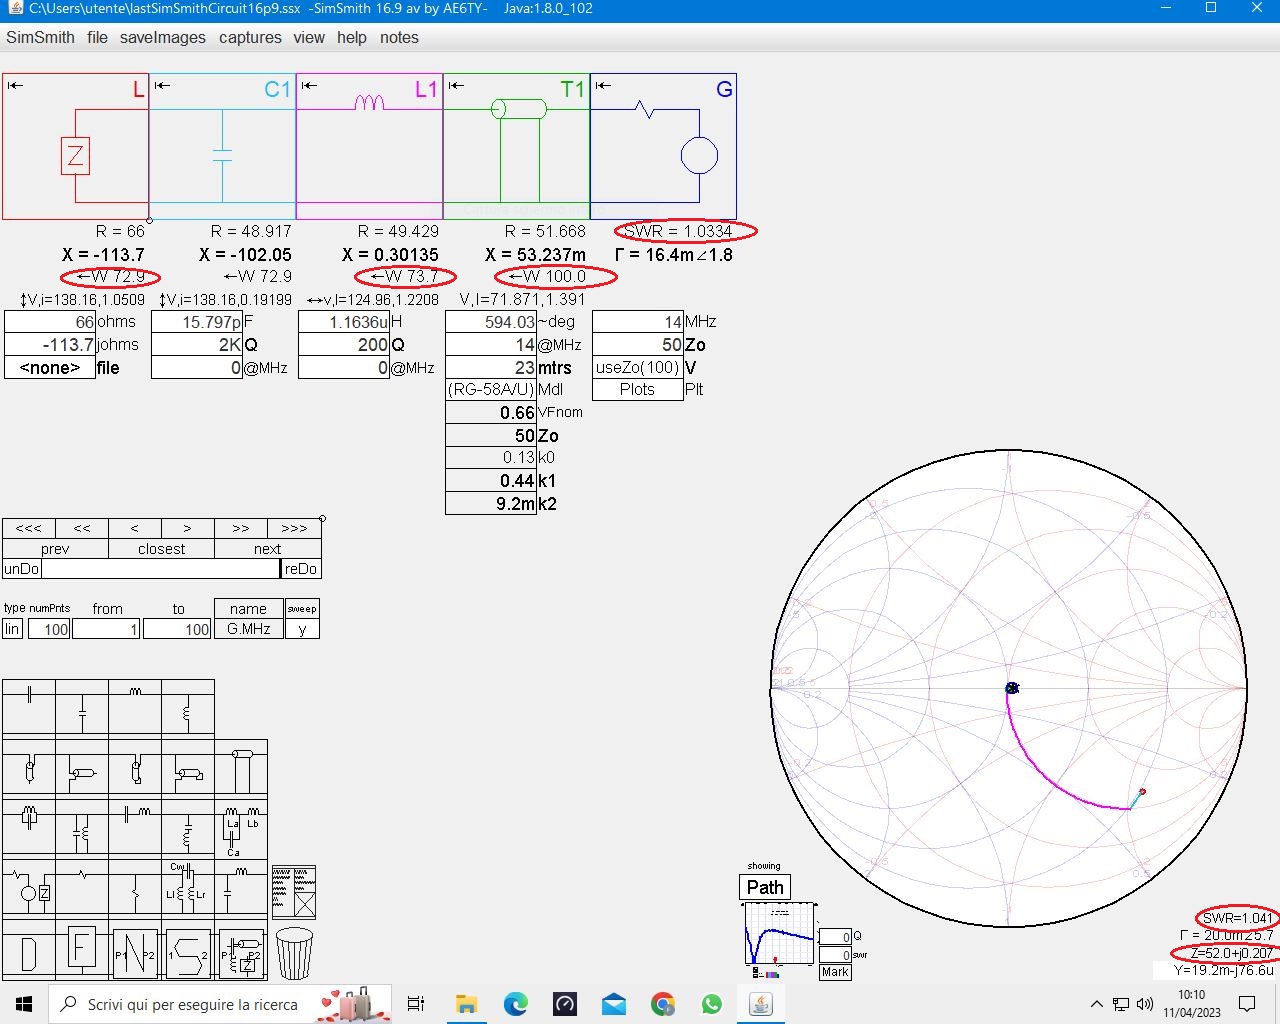Screen dimensions: 1280x1024
Task: Select the shunt-C series-L network icon
Action: [241, 887]
